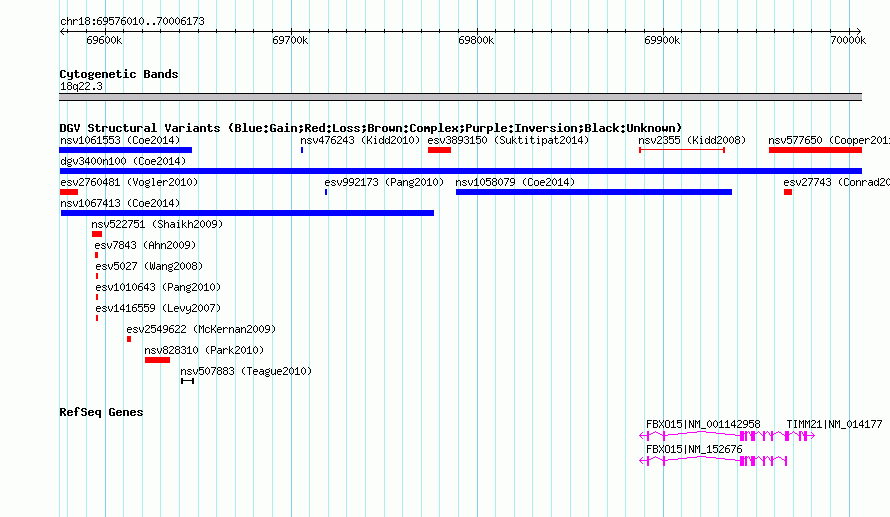Open the nsv1061553 (Coe2014) label

(120, 140)
